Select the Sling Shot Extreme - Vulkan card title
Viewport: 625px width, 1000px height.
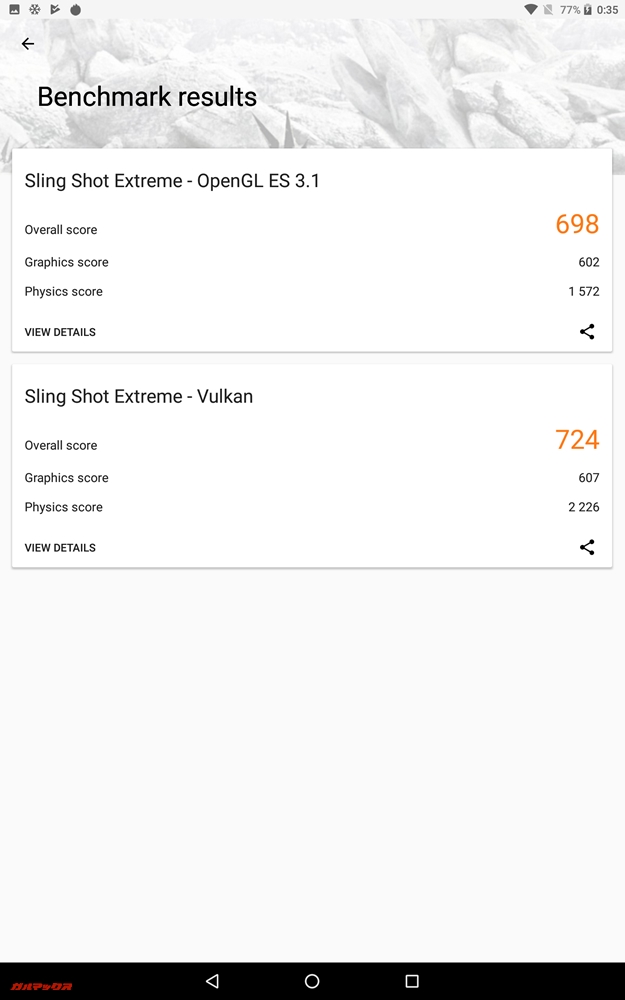[x=139, y=396]
